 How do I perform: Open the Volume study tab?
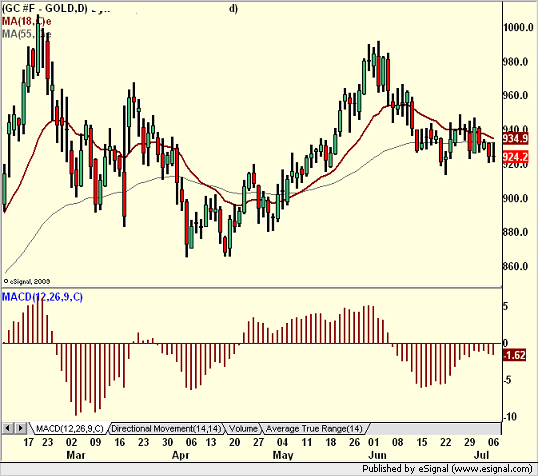click(x=243, y=429)
